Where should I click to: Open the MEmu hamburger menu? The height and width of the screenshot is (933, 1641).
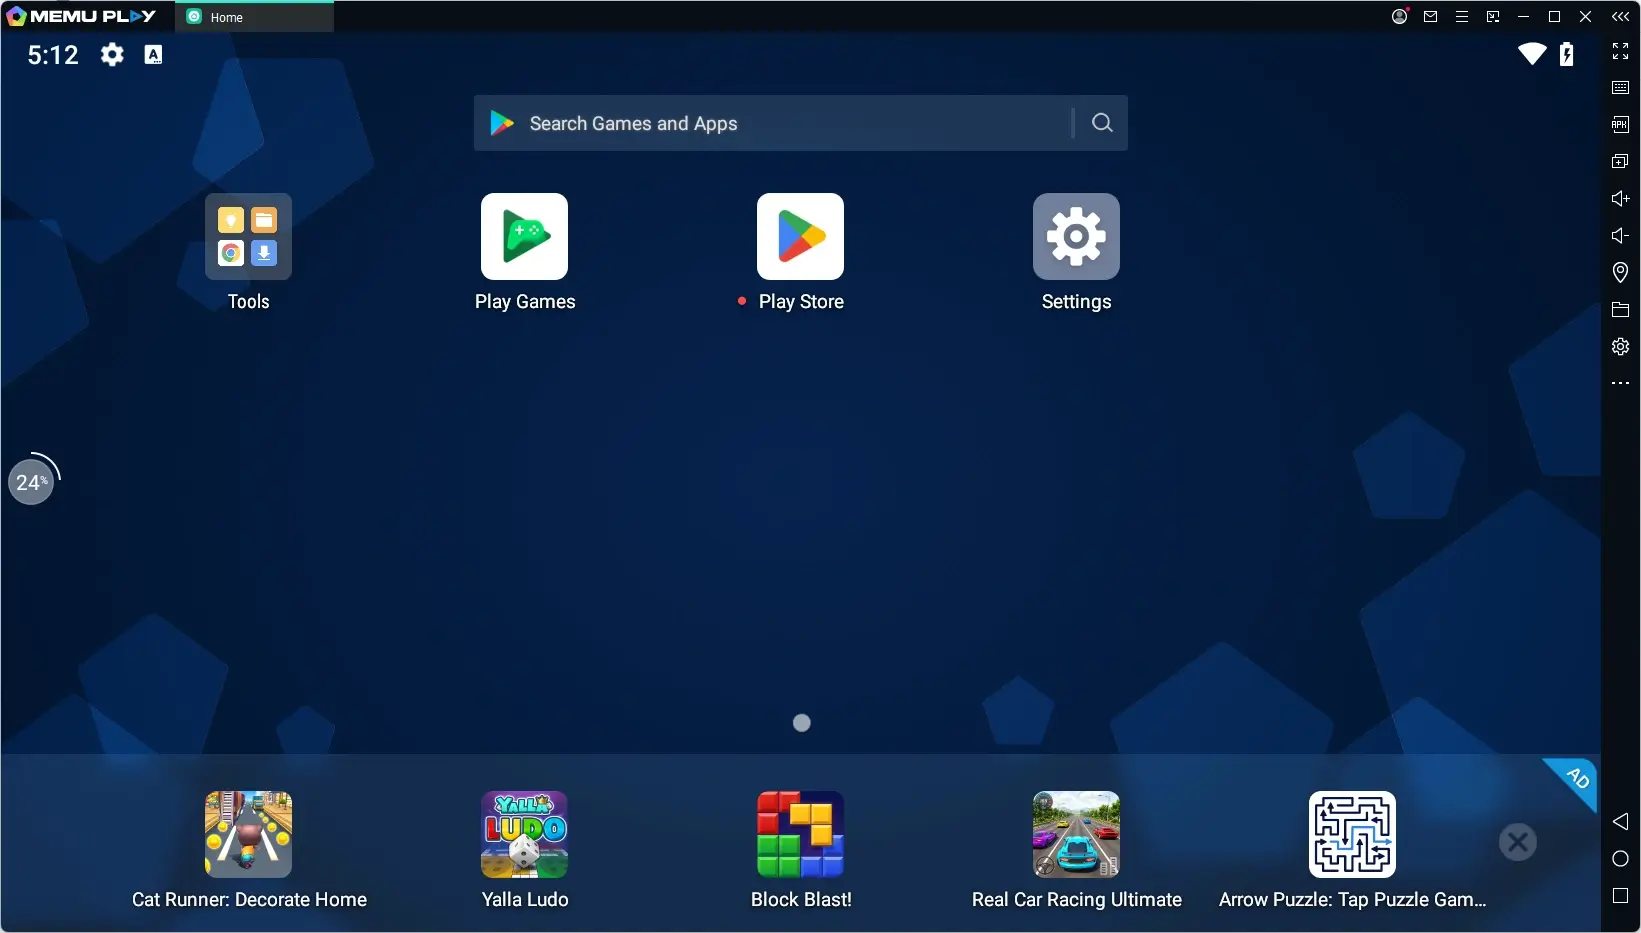pos(1462,16)
